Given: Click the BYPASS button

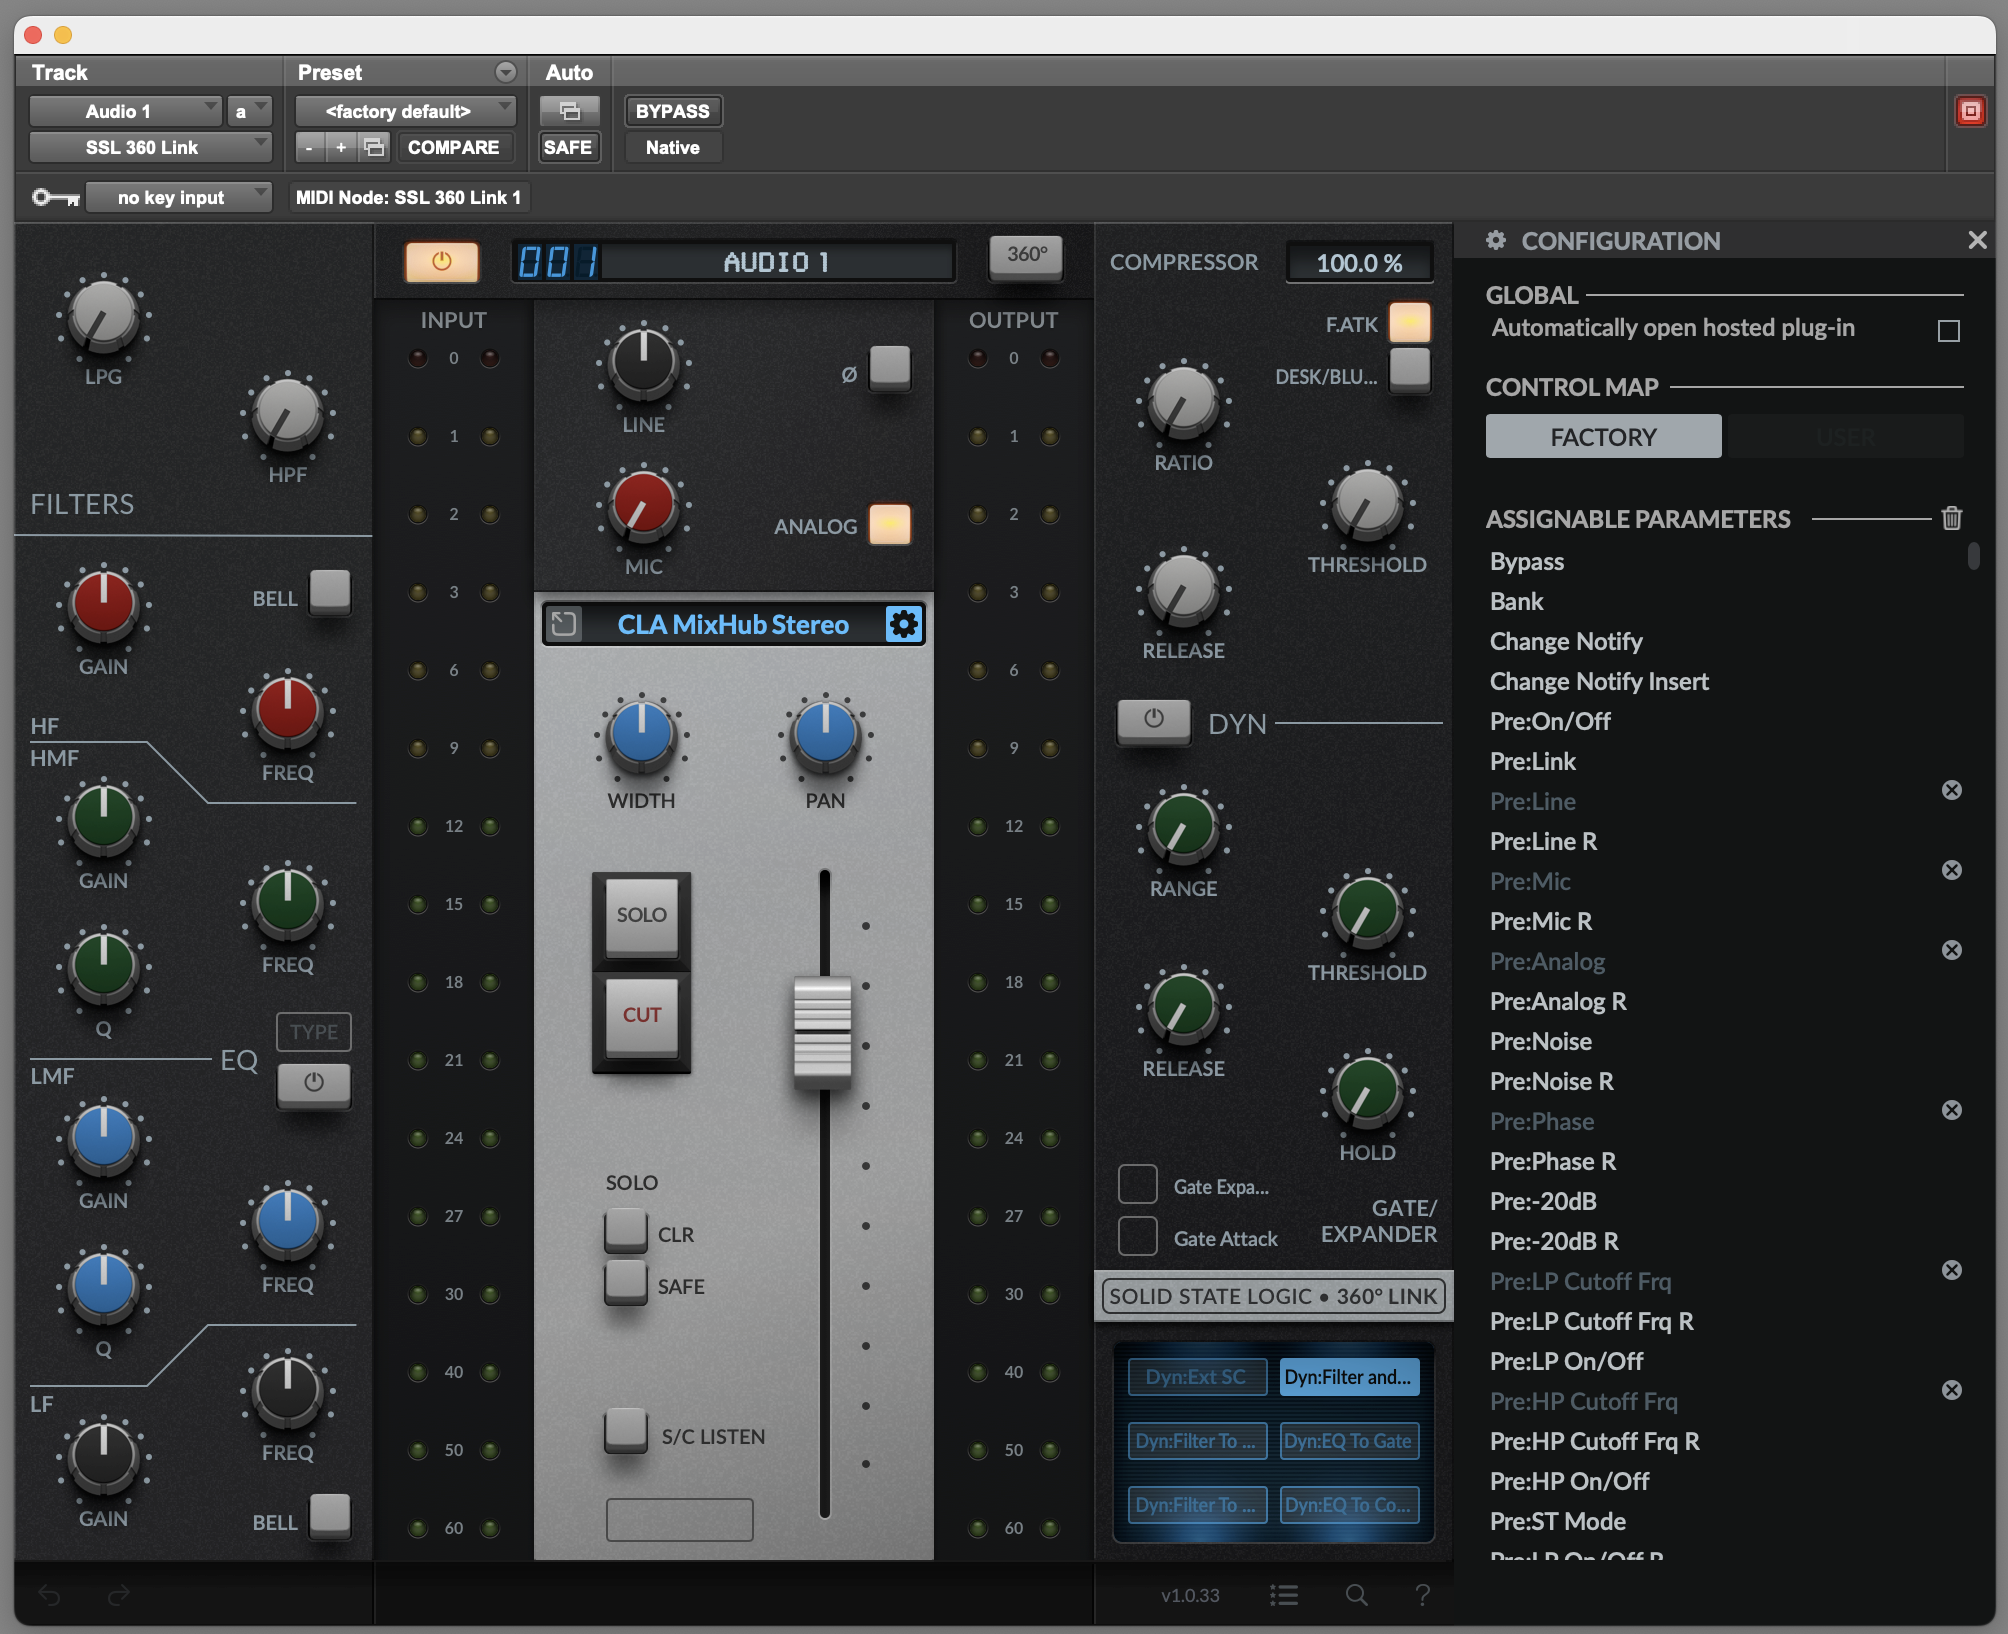Looking at the screenshot, I should [x=672, y=111].
